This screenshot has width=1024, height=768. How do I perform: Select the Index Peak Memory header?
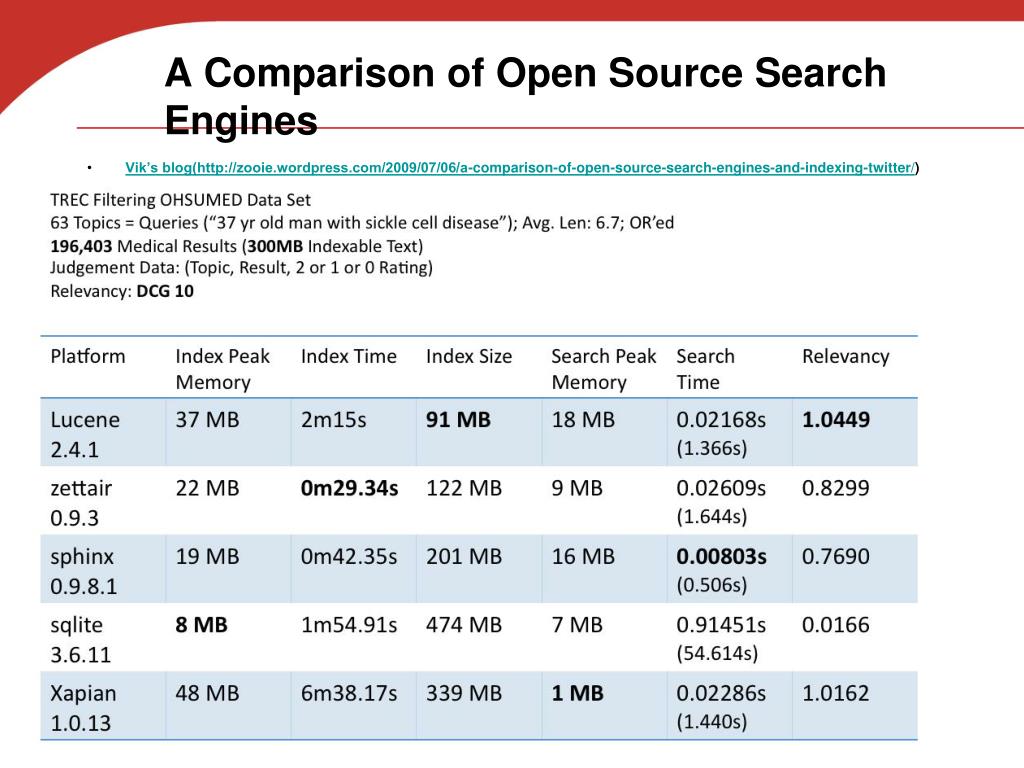pyautogui.click(x=222, y=369)
